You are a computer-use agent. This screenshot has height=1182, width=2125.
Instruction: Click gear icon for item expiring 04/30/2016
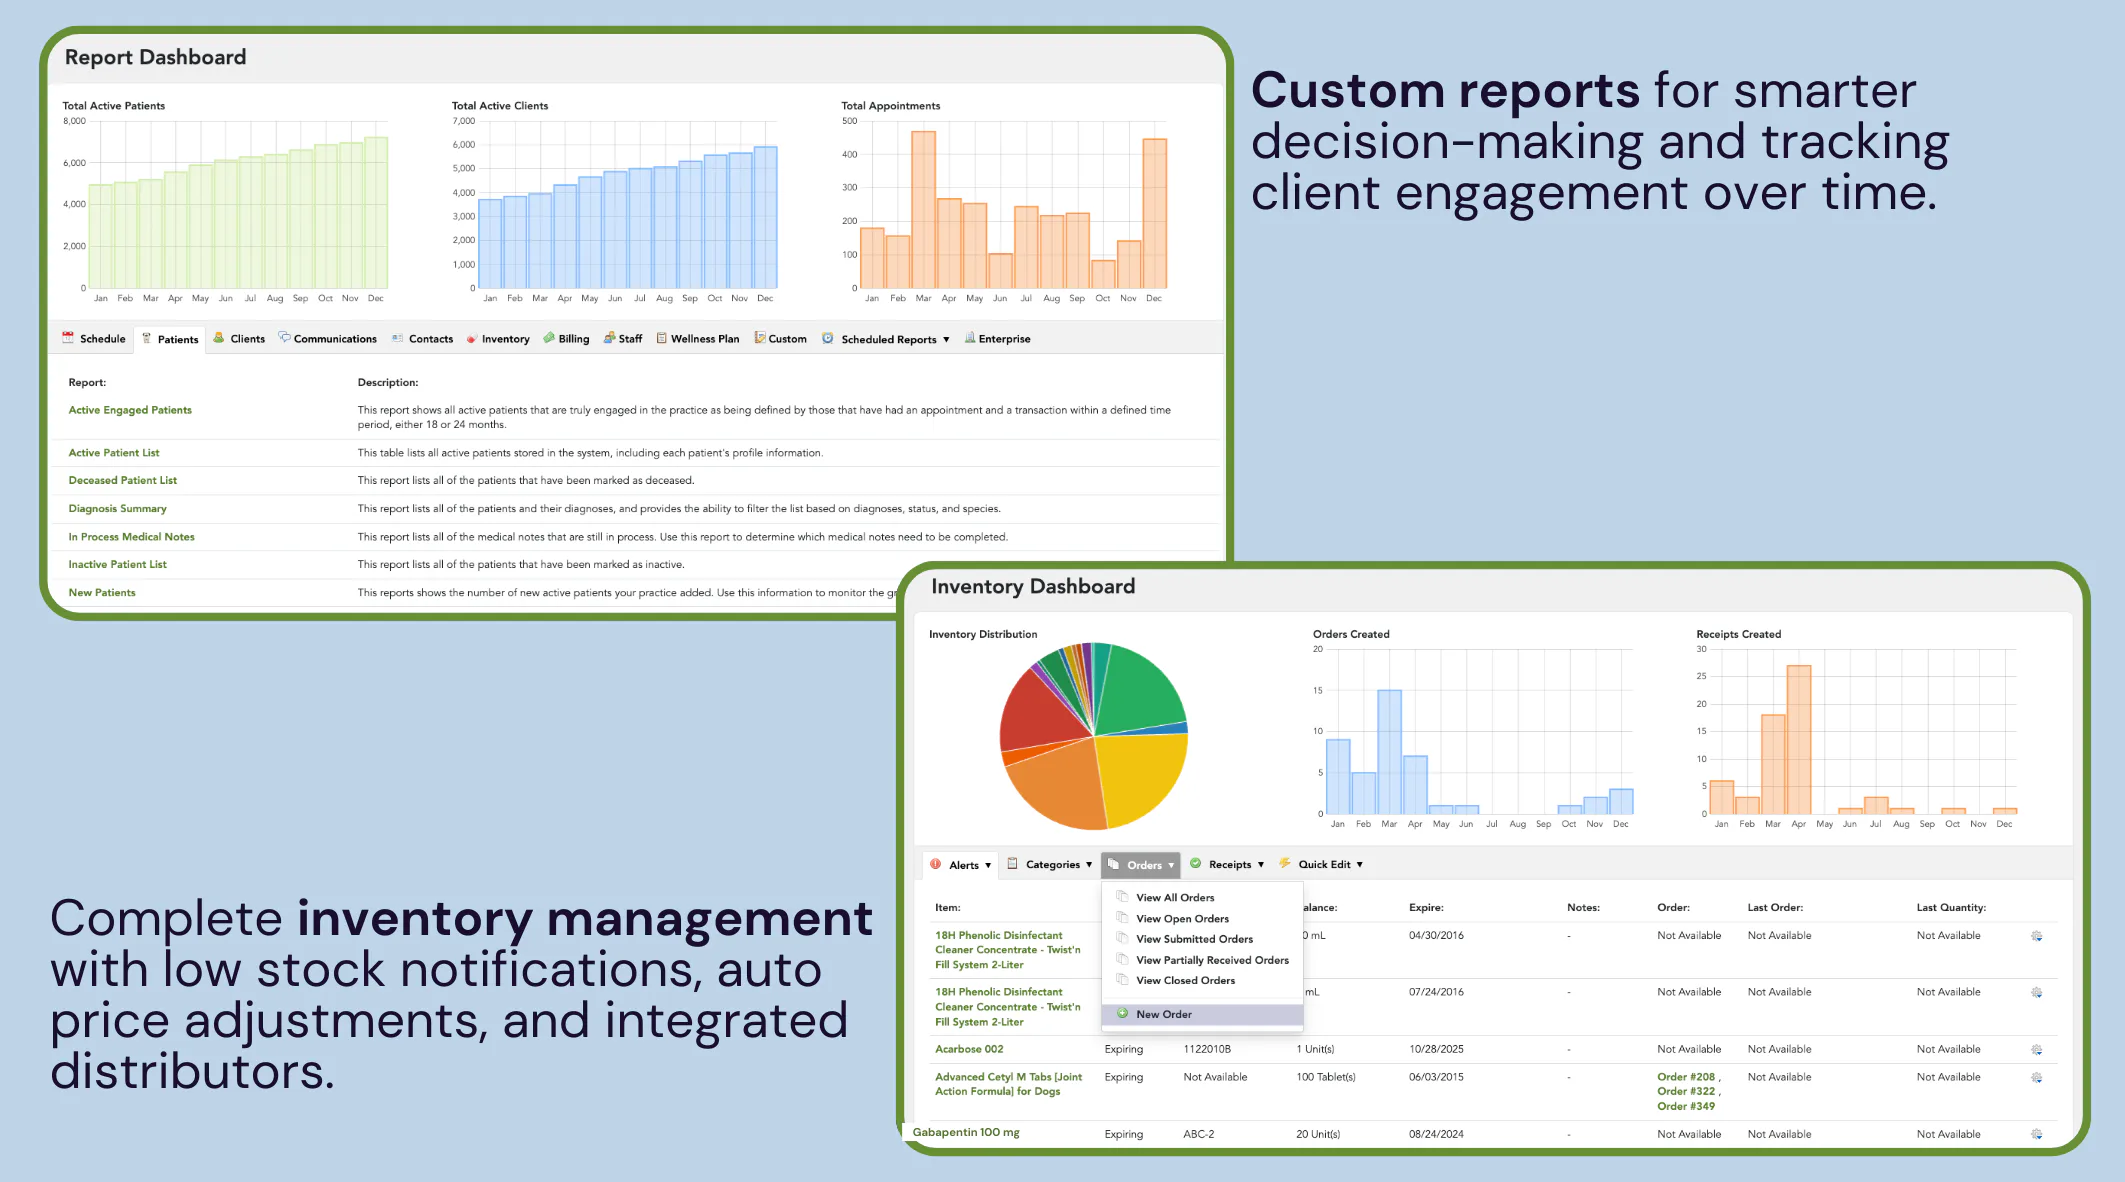click(x=2037, y=936)
